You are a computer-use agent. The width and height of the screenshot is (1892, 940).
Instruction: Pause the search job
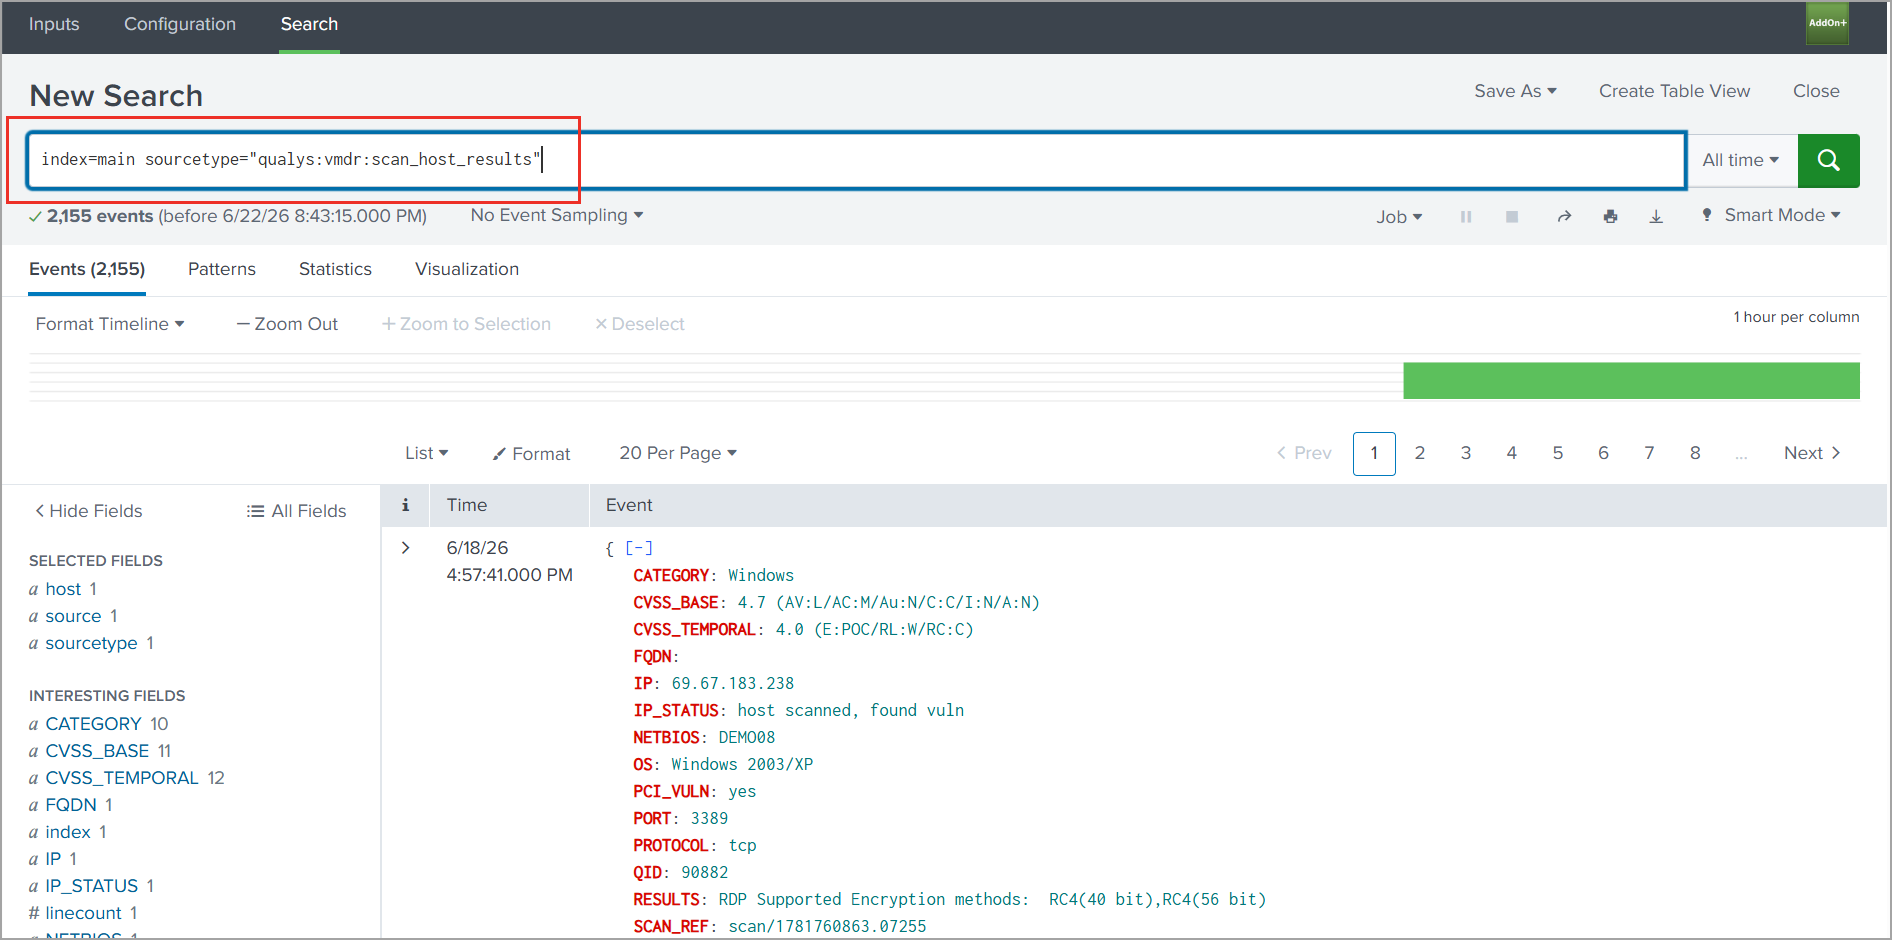click(1466, 217)
